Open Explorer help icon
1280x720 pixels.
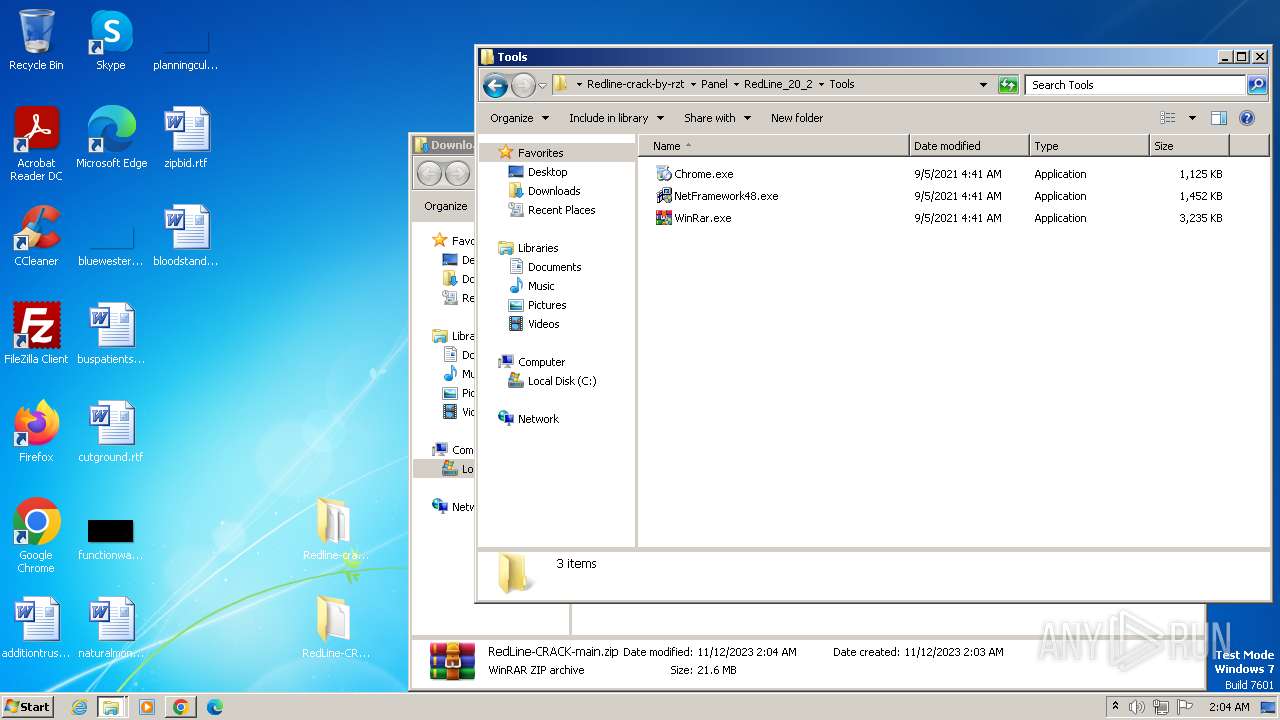point(1247,118)
